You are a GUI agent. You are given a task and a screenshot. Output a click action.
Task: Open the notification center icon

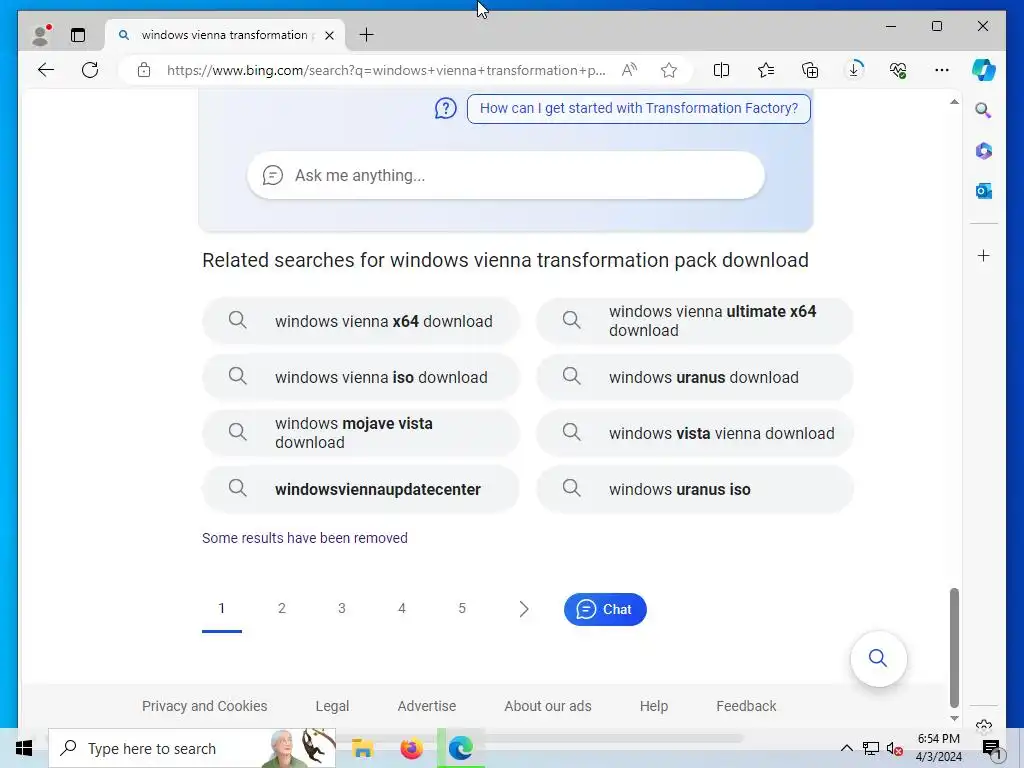(991, 749)
